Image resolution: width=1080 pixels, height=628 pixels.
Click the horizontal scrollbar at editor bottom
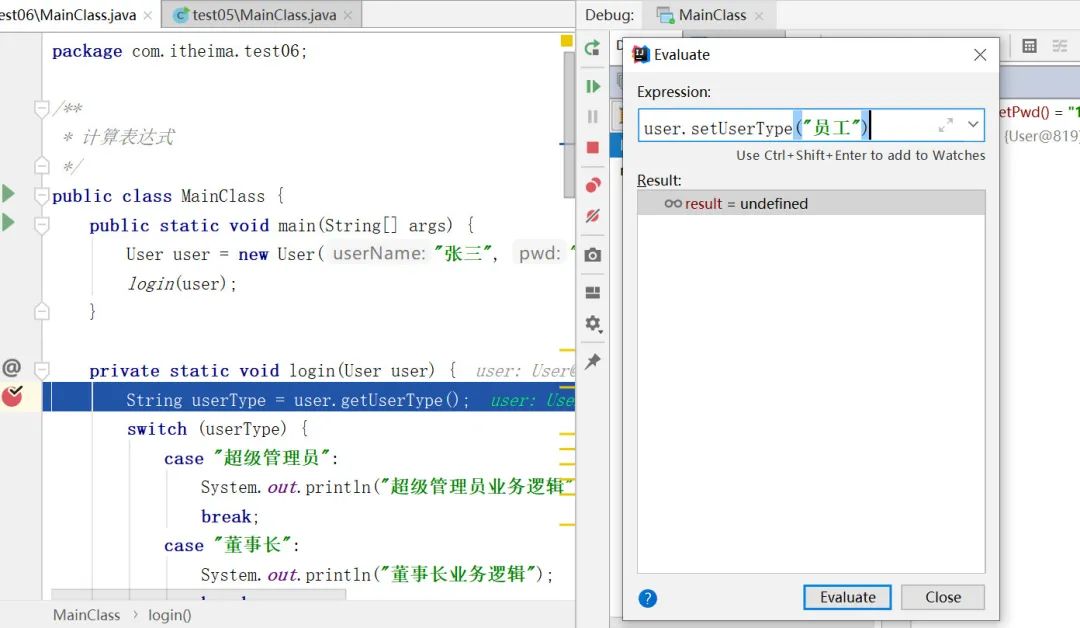tap(198, 594)
